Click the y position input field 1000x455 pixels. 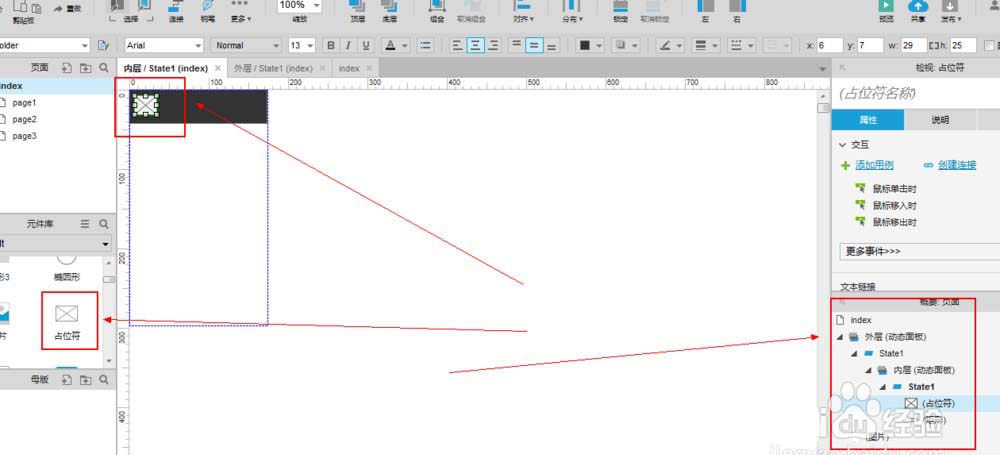tap(870, 45)
